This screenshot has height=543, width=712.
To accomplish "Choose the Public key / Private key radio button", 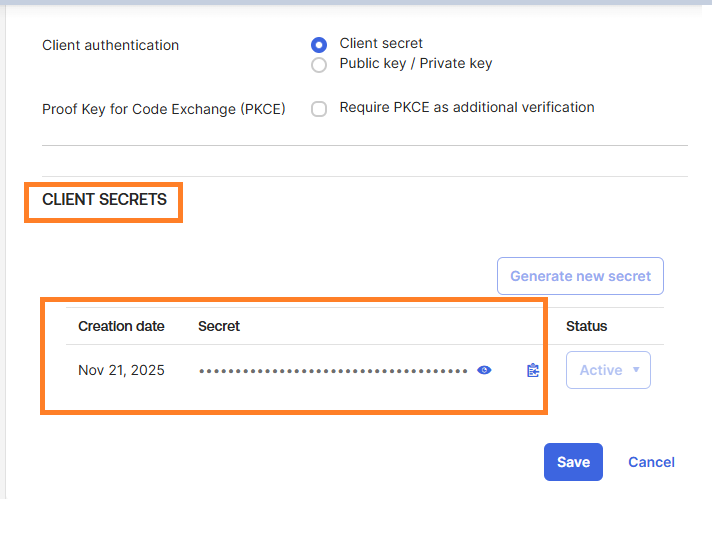I will coord(319,65).
